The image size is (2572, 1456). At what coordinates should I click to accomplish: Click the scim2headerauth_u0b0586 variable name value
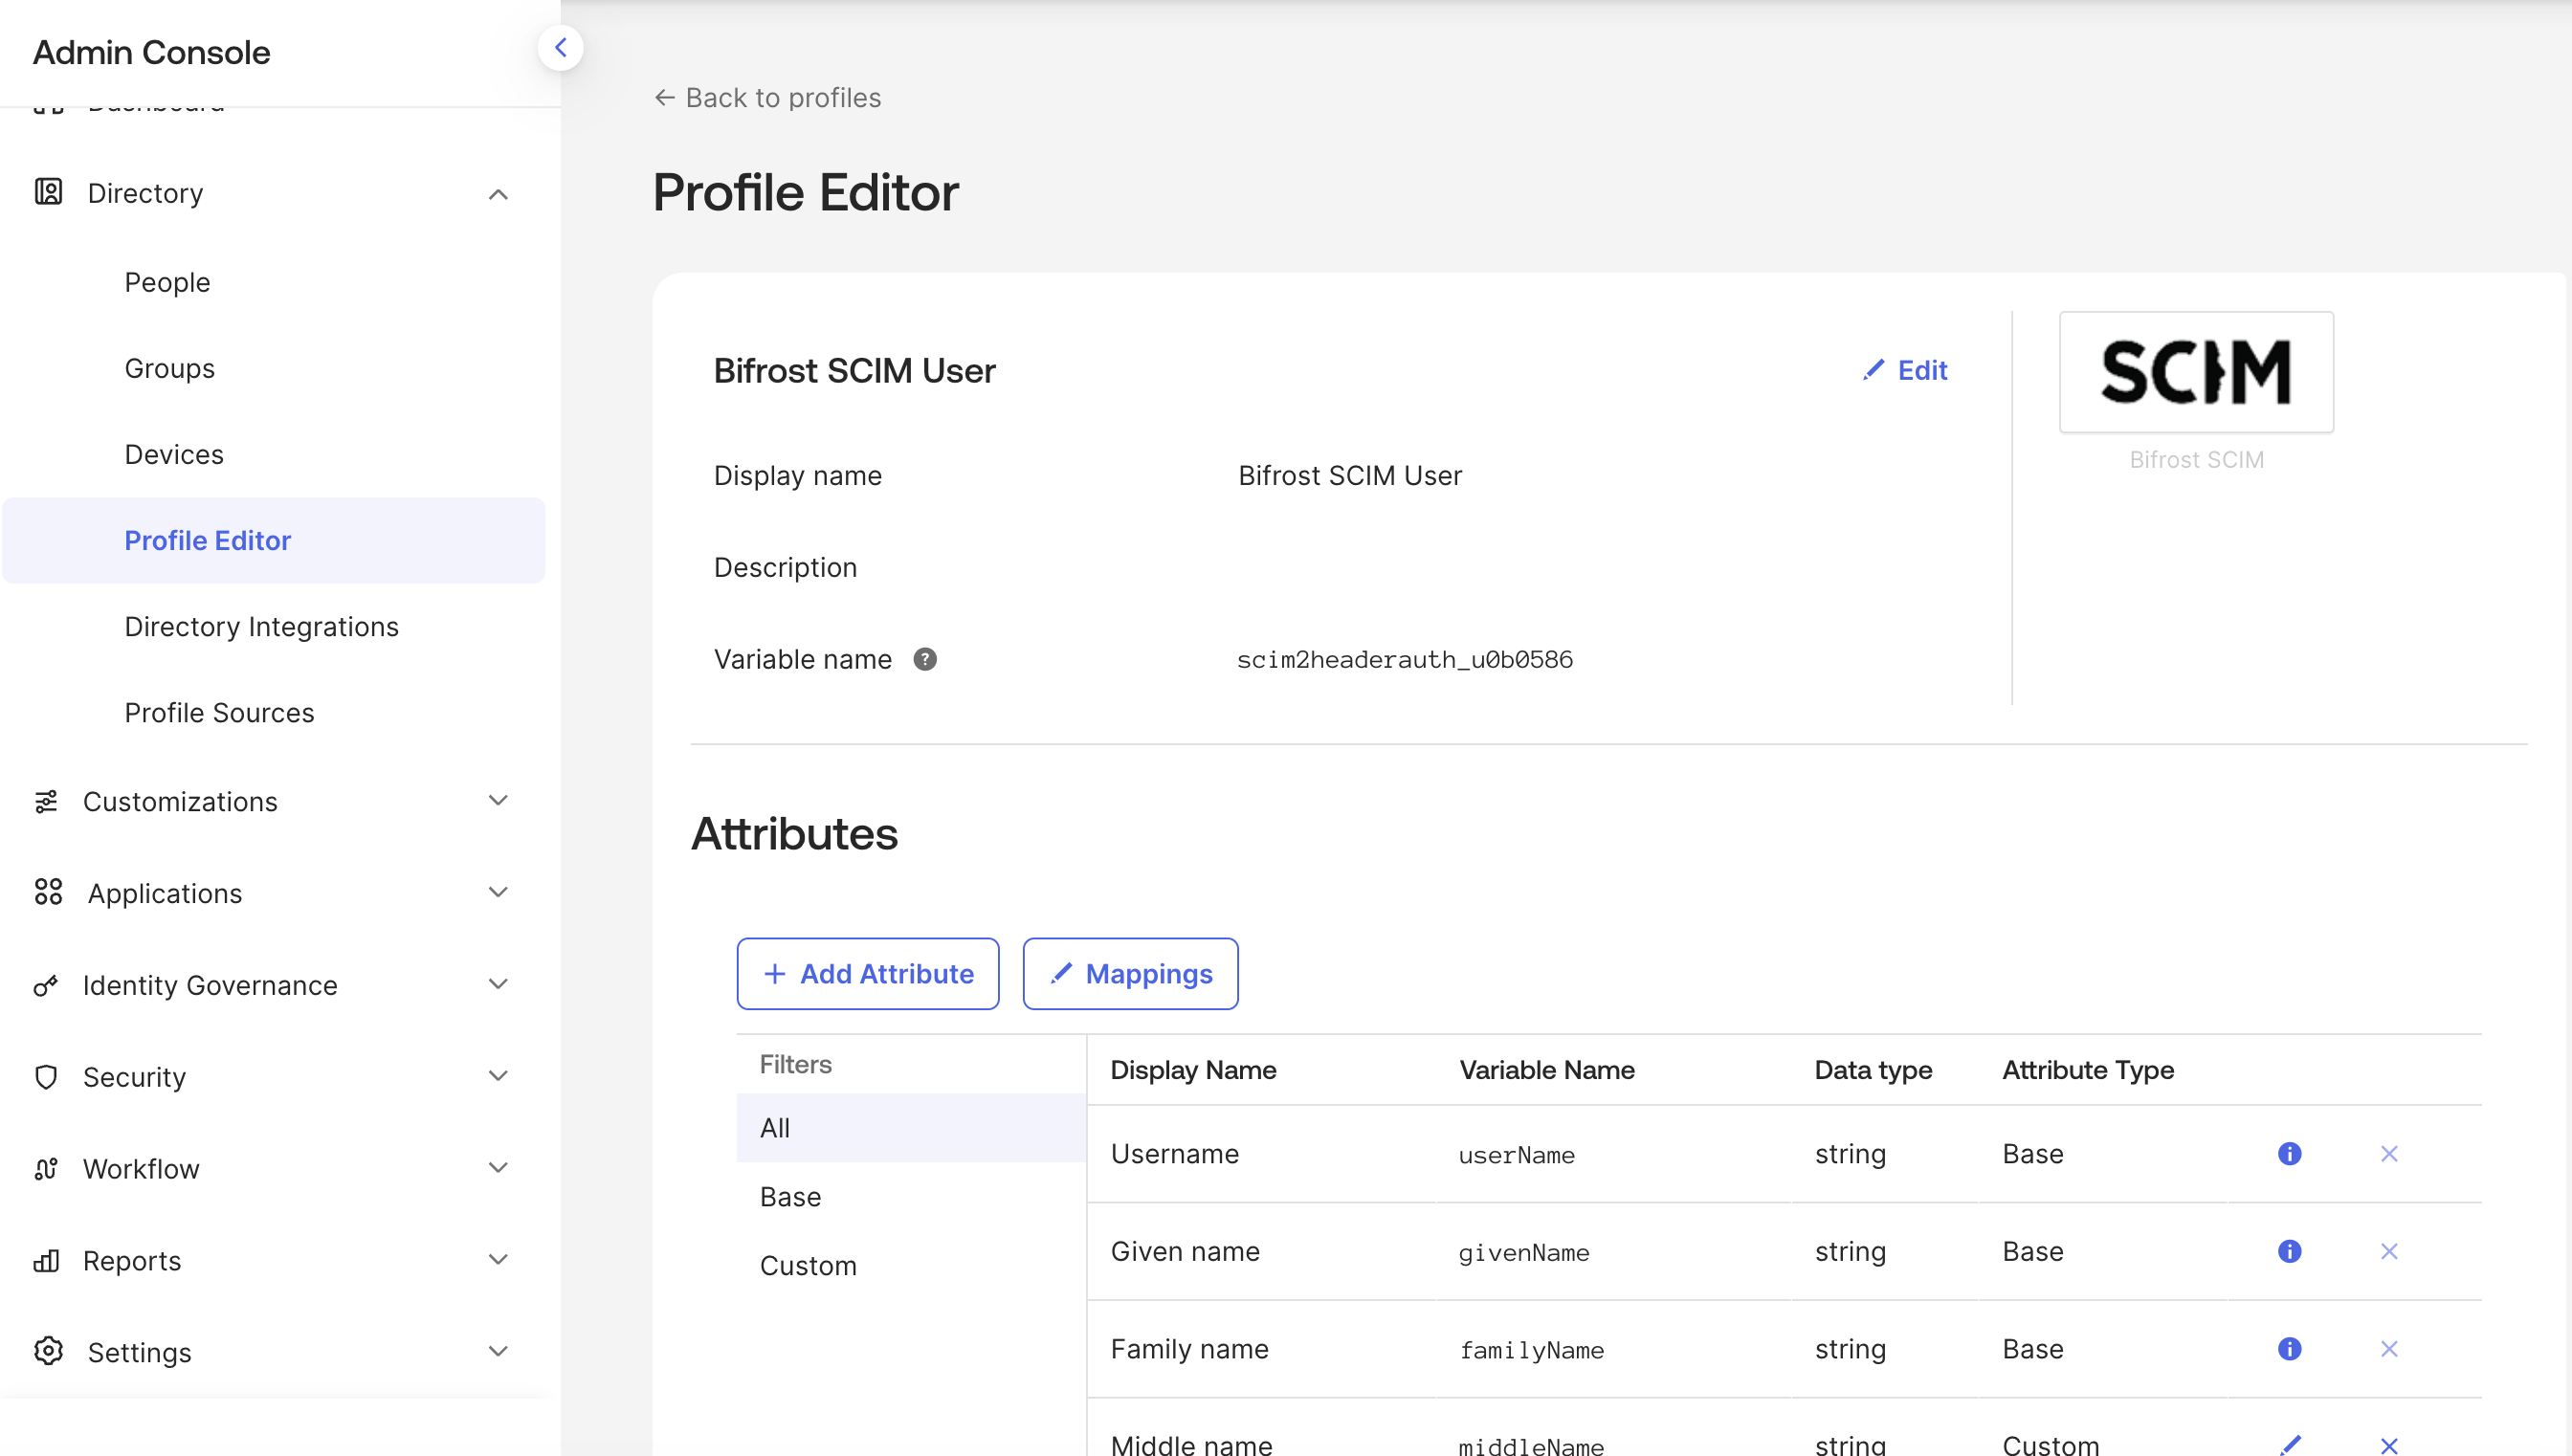[x=1405, y=659]
